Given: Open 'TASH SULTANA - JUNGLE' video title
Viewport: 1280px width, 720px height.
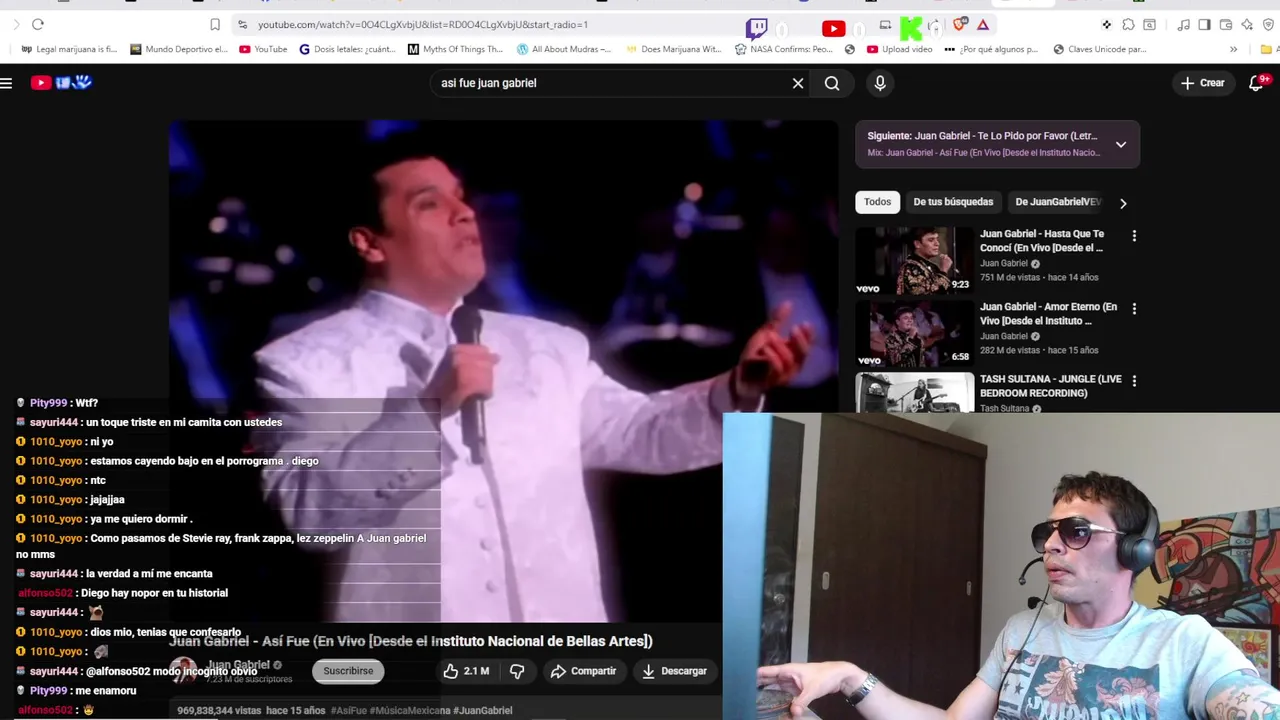Looking at the screenshot, I should (1050, 386).
